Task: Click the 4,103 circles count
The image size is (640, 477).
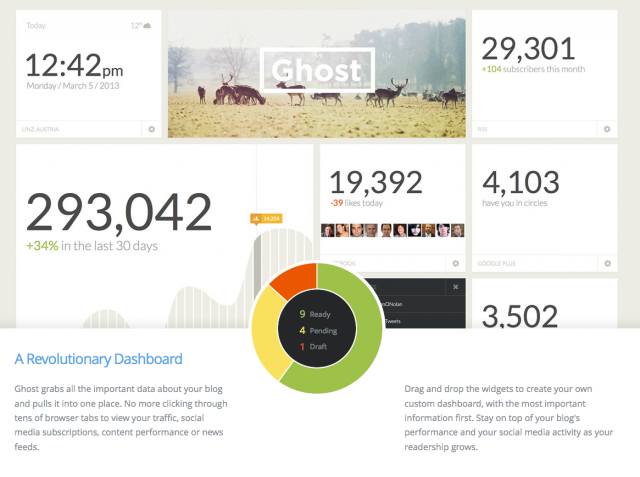Action: coord(521,182)
